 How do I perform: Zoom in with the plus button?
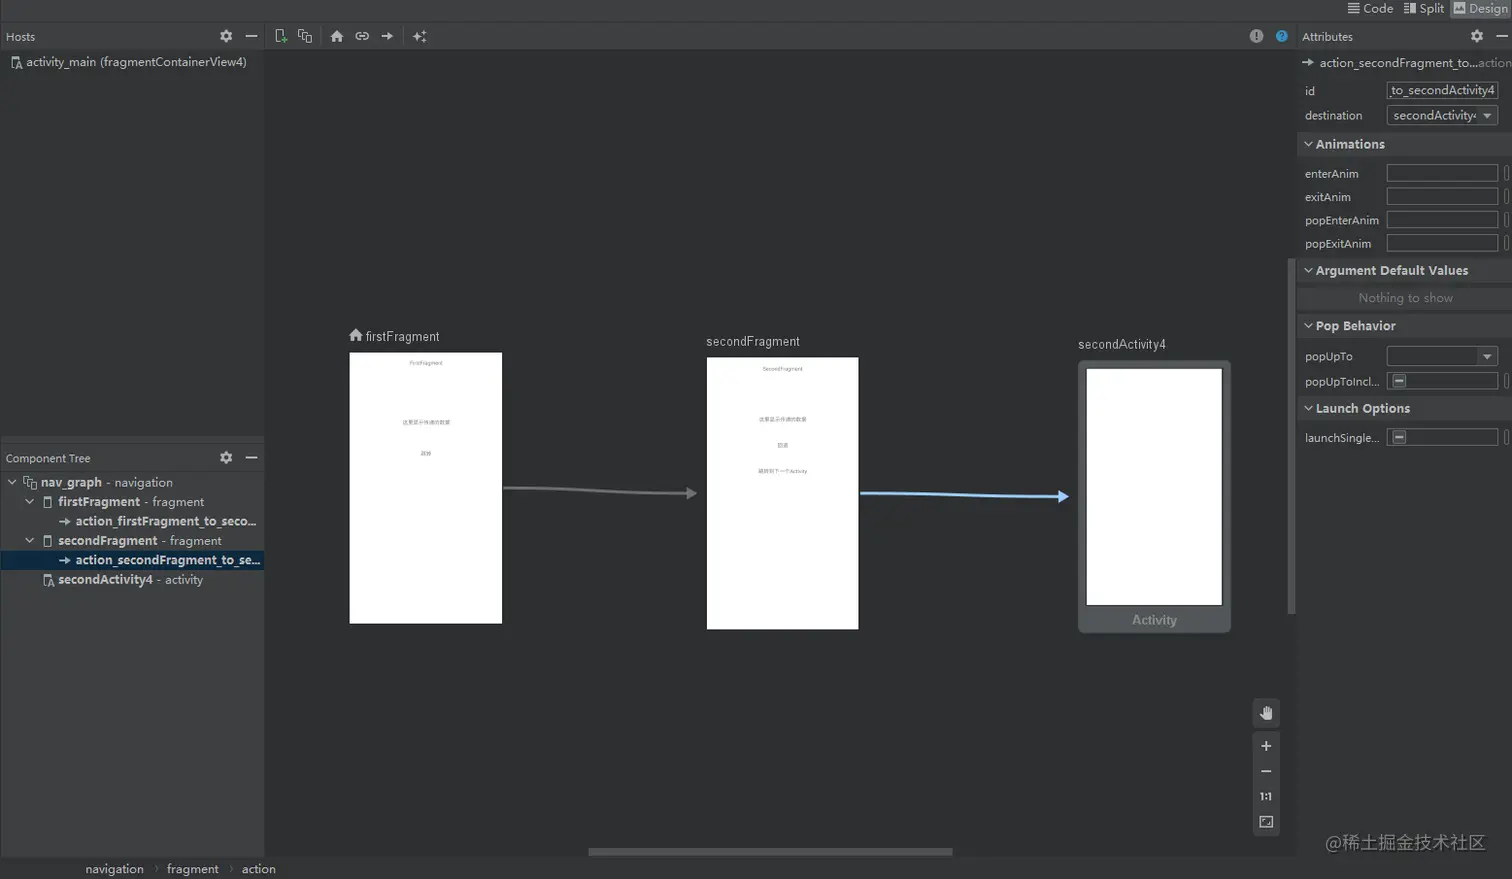[x=1266, y=746]
